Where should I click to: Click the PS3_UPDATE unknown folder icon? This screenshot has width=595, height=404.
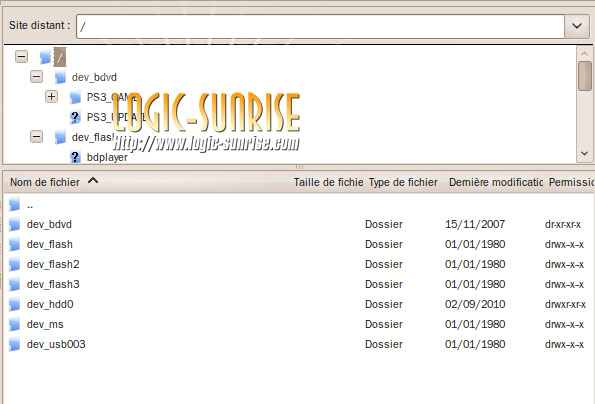tap(75, 117)
